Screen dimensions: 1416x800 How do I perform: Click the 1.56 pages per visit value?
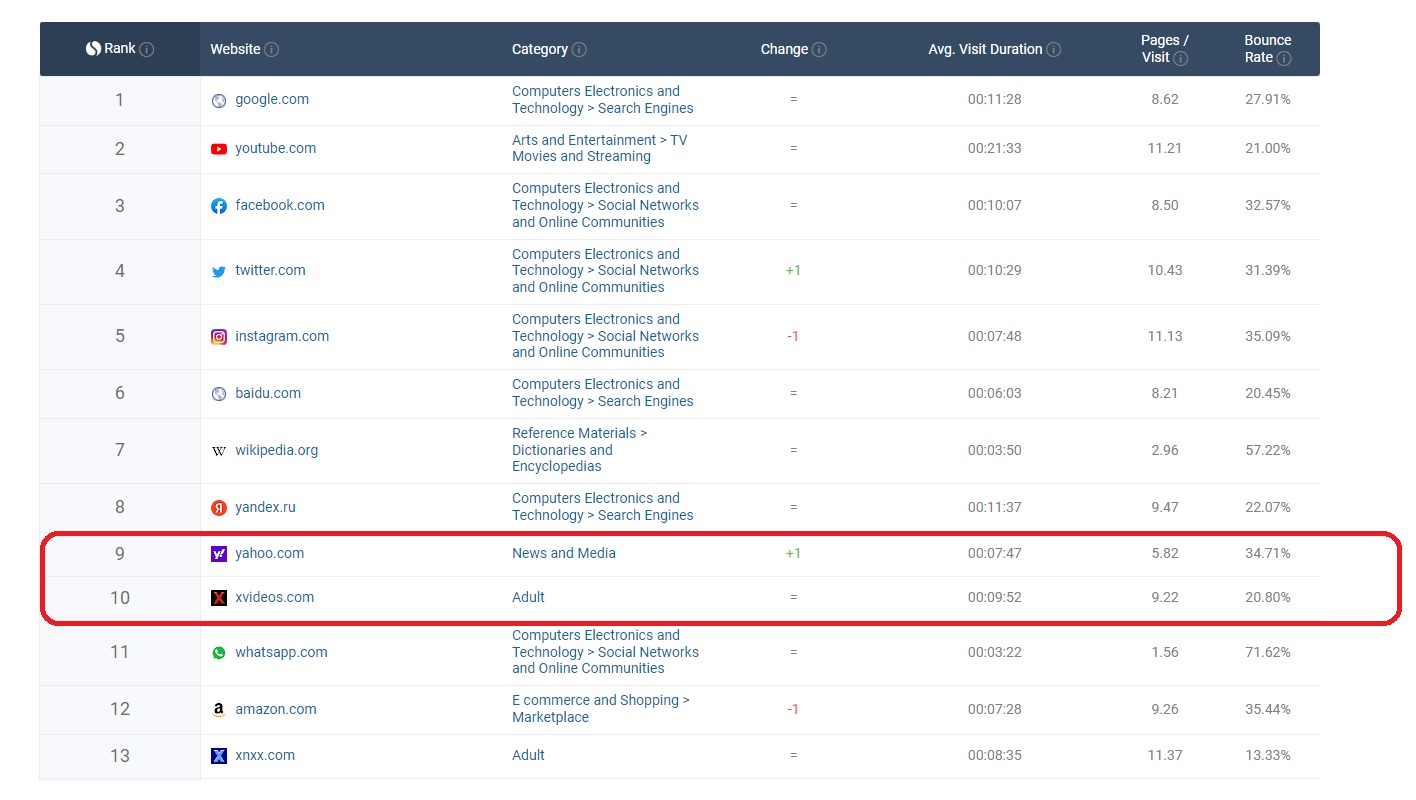(x=1165, y=653)
